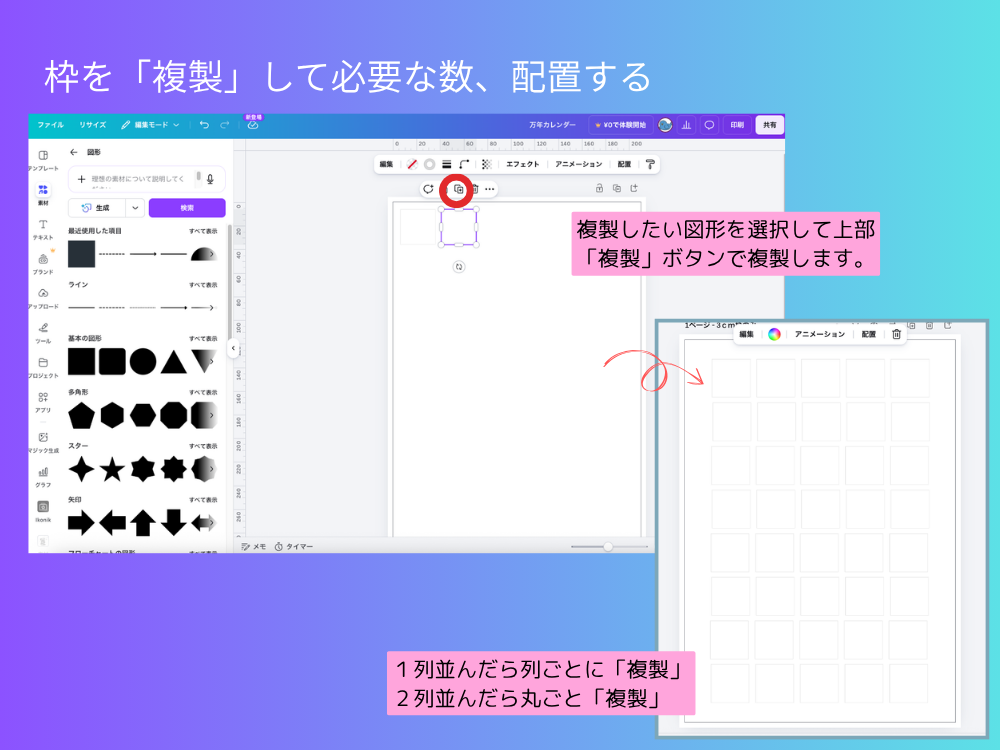
Task: Show more stars with row chevron
Action: tap(211, 469)
